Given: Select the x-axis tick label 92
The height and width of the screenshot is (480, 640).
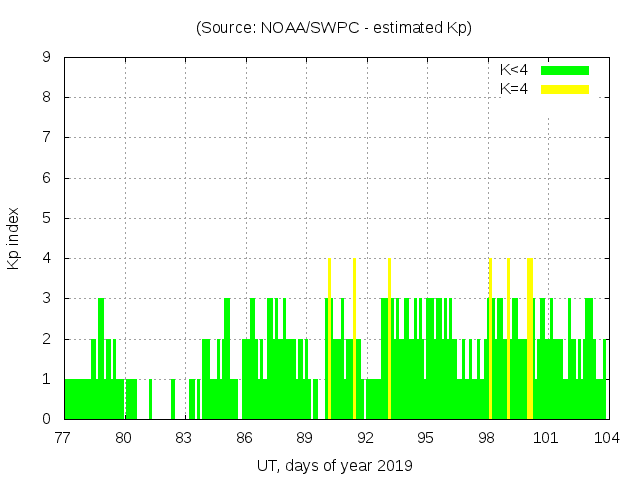Looking at the screenshot, I should pos(365,437).
